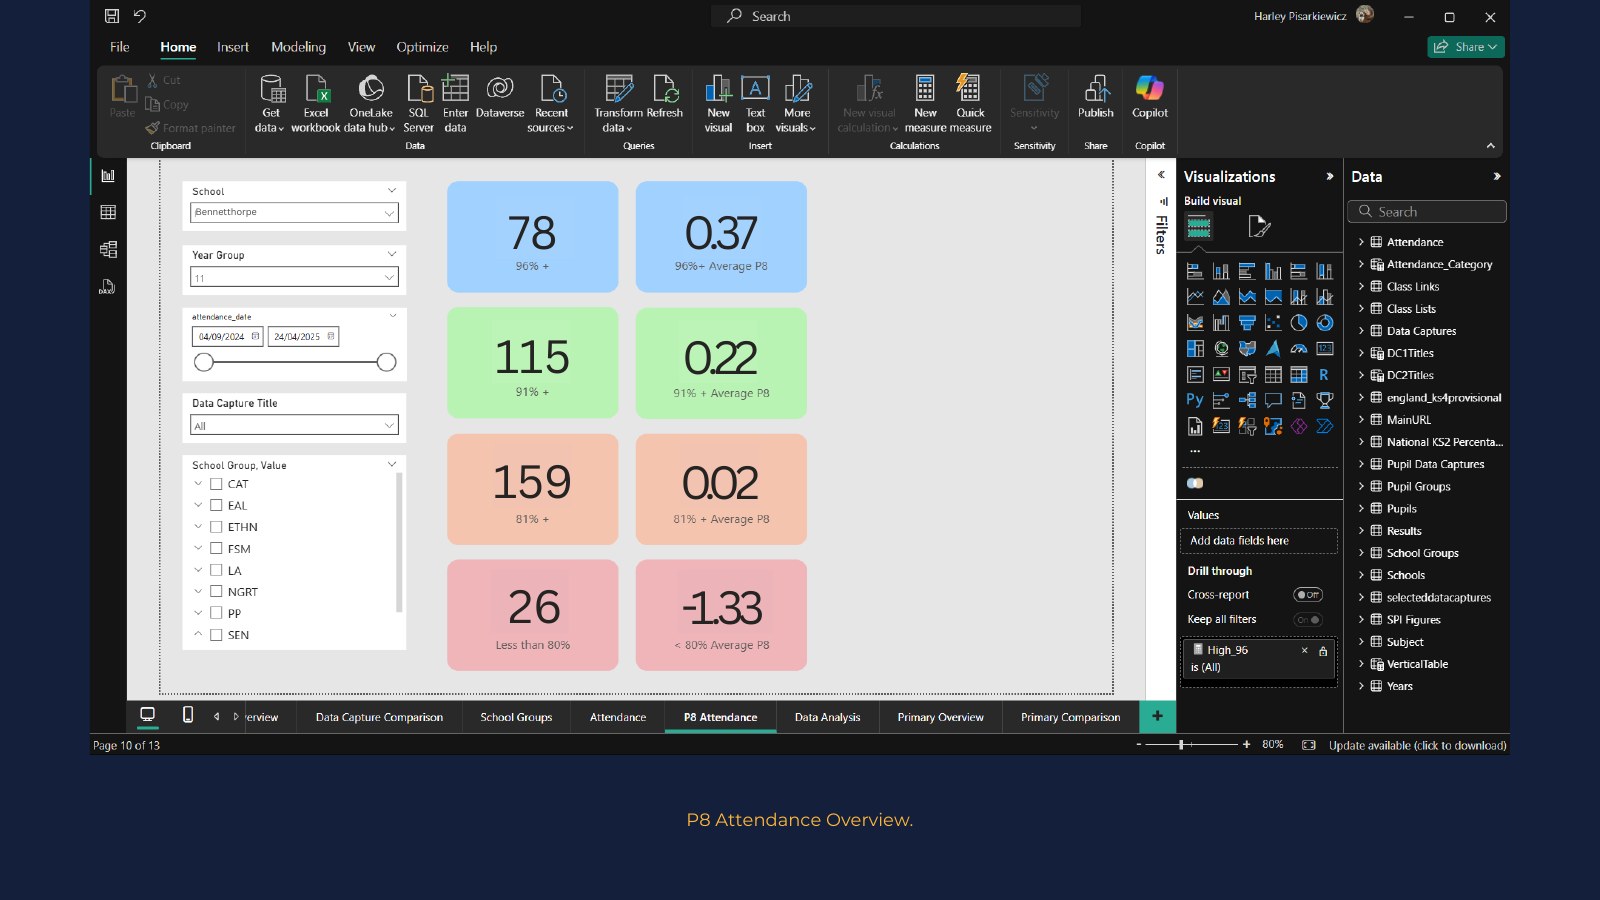Switch to School Groups page tab
The width and height of the screenshot is (1600, 900).
pyautogui.click(x=516, y=717)
